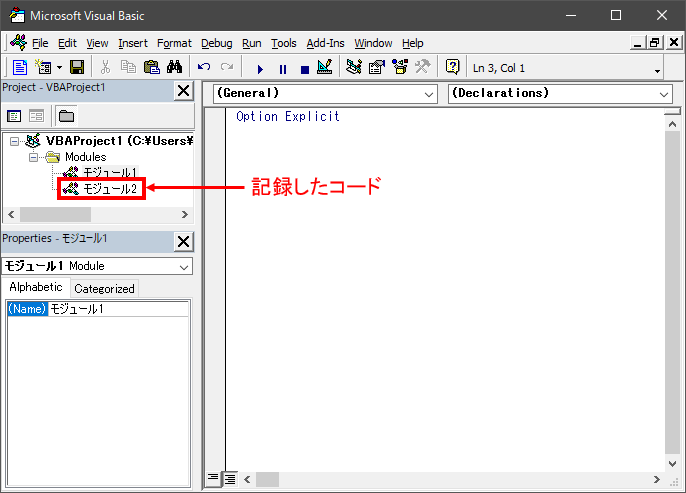The height and width of the screenshot is (493, 686).
Task: Click the (Name) property value field
Action: pyautogui.click(x=118, y=309)
